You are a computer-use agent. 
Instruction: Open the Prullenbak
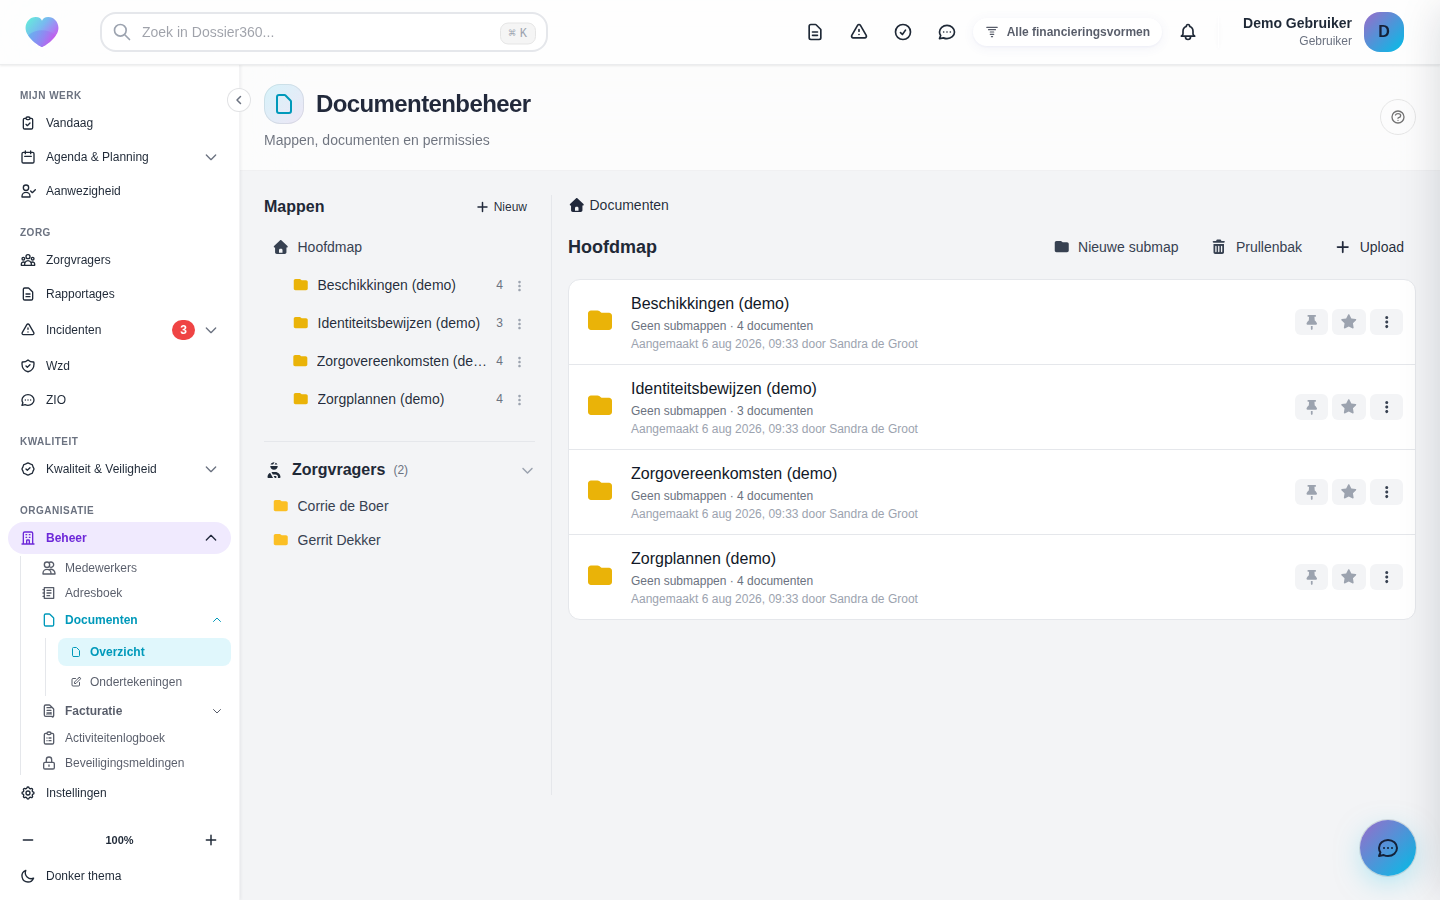[x=1257, y=247]
